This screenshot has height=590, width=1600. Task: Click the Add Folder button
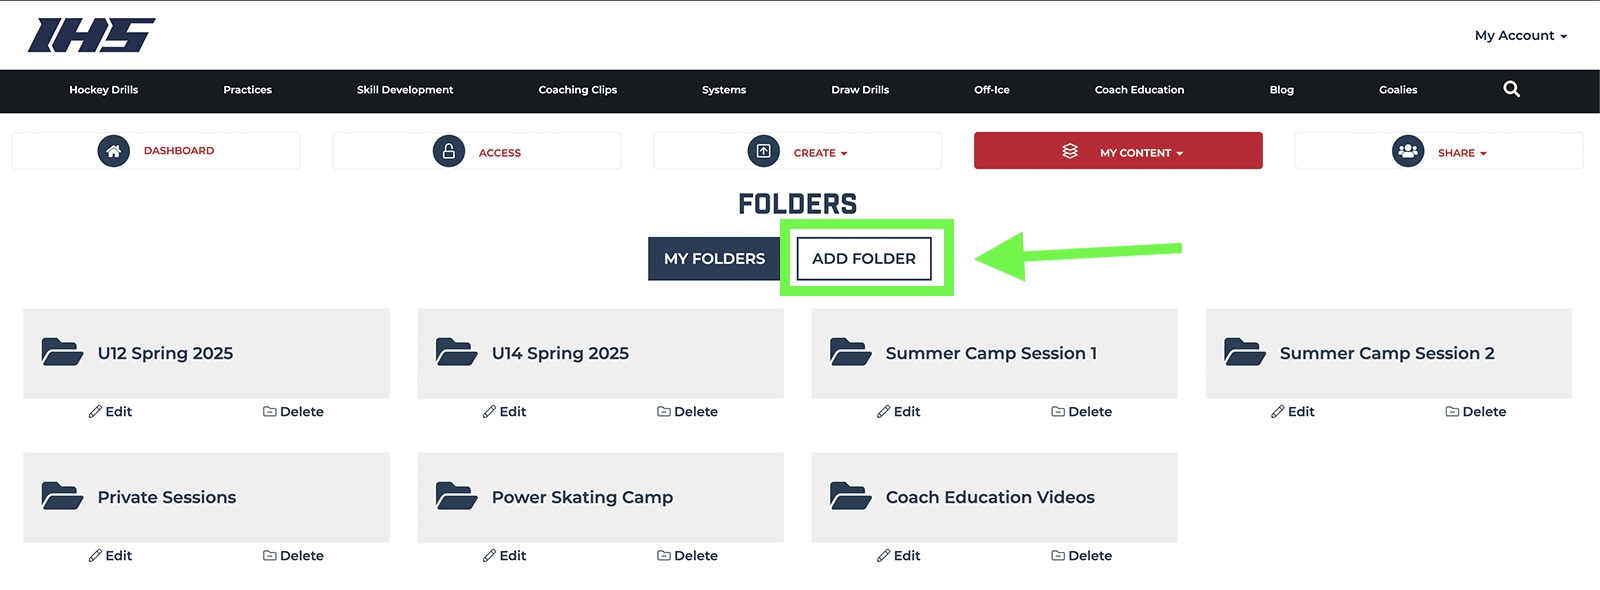864,258
